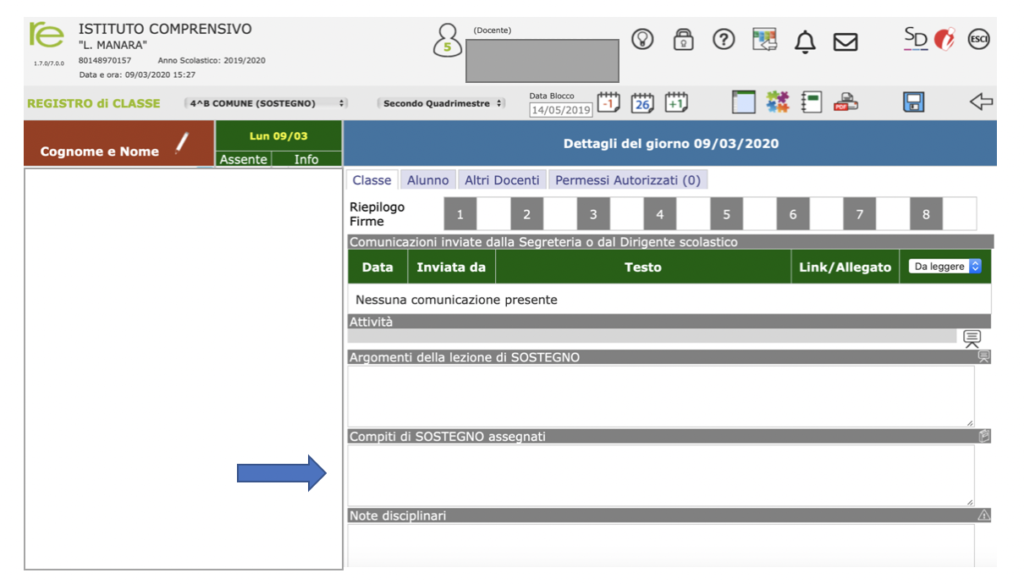Switch to the Classe tab
The height and width of the screenshot is (584, 1024).
pyautogui.click(x=372, y=180)
